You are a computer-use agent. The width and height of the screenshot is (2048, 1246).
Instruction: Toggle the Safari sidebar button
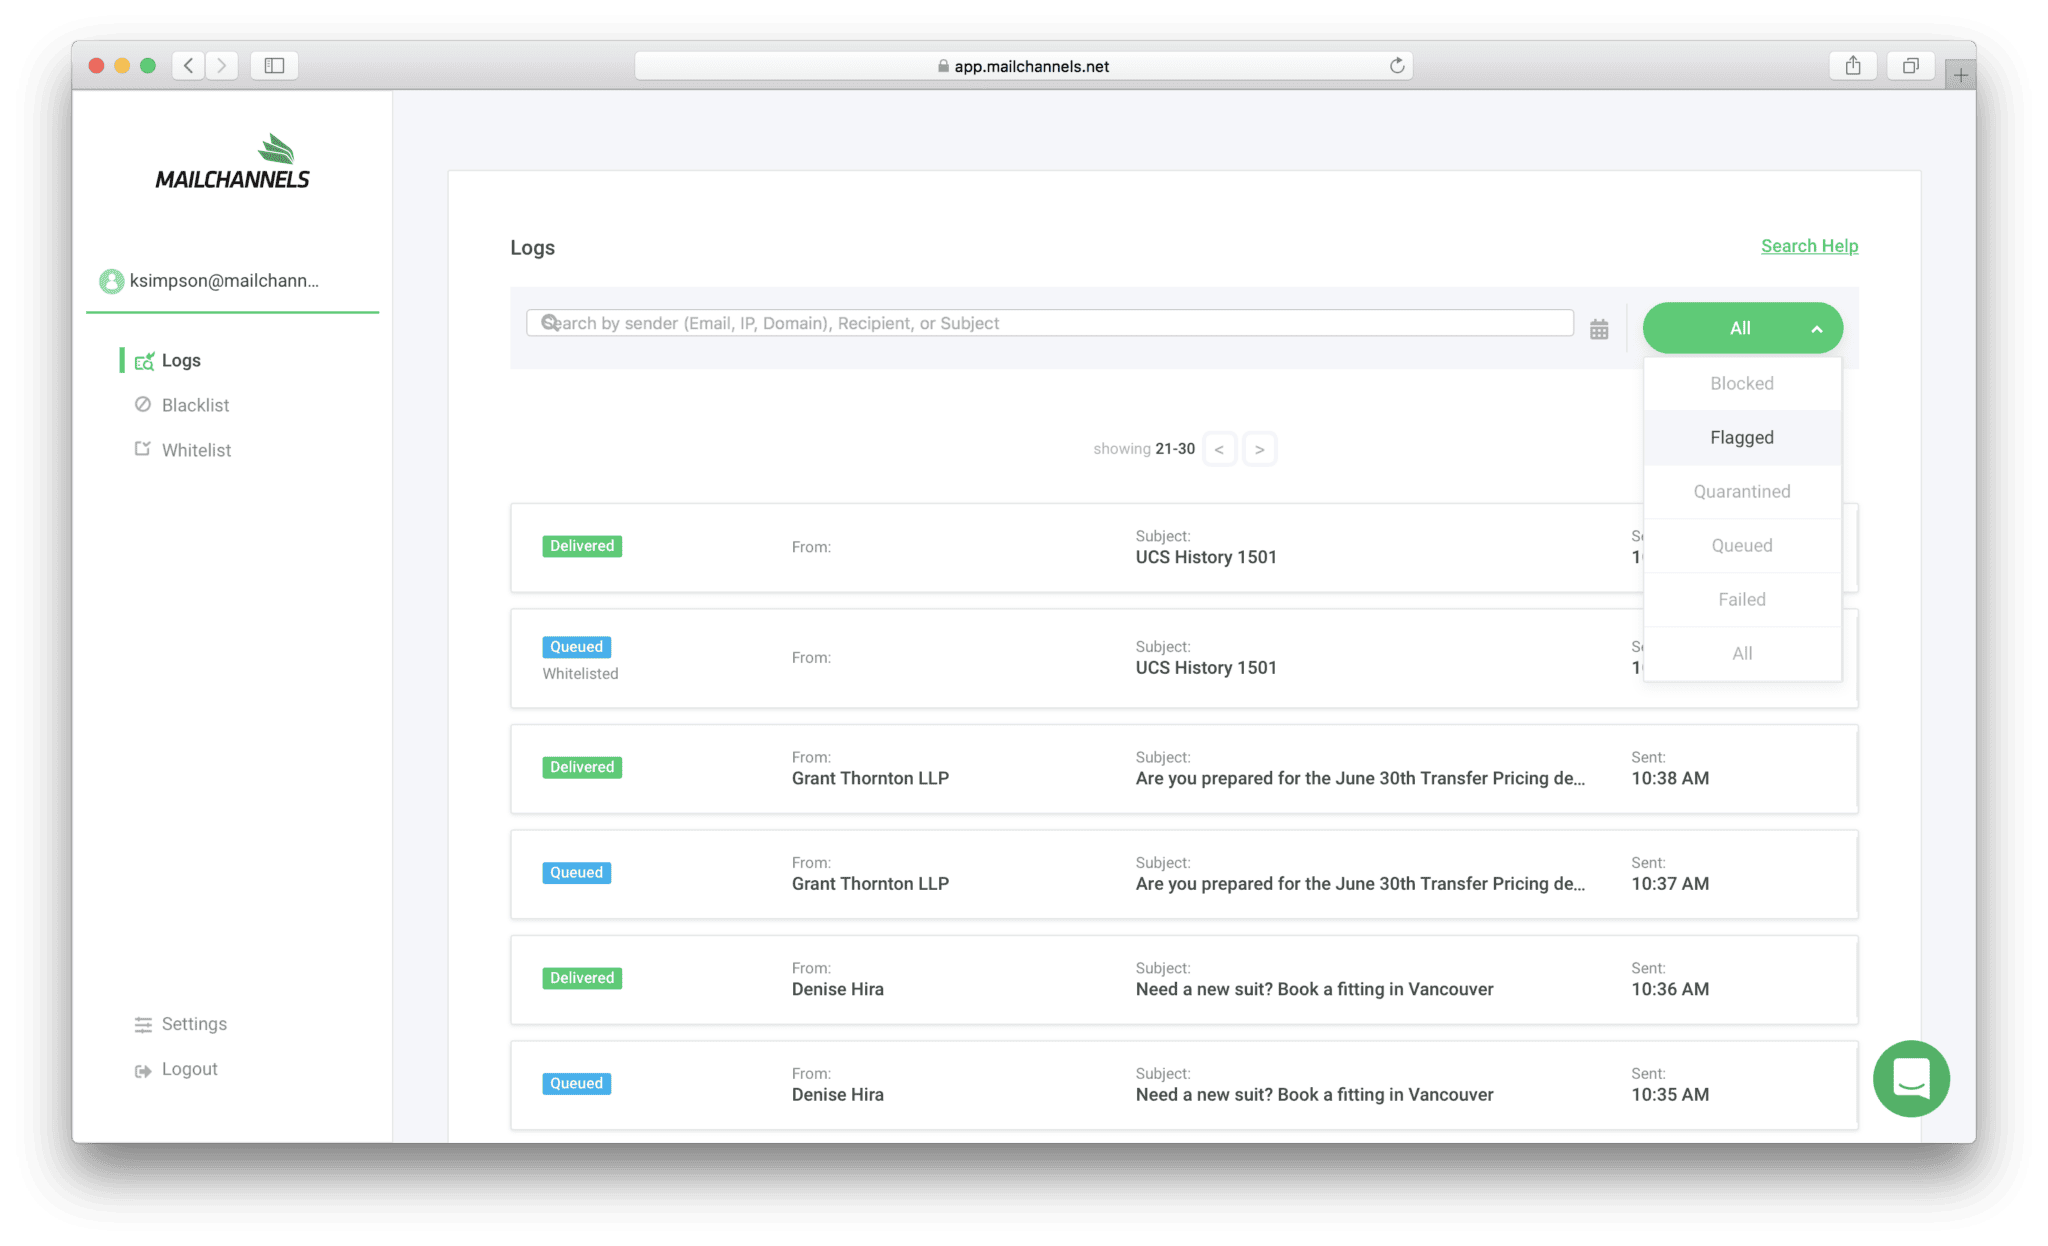pos(273,65)
